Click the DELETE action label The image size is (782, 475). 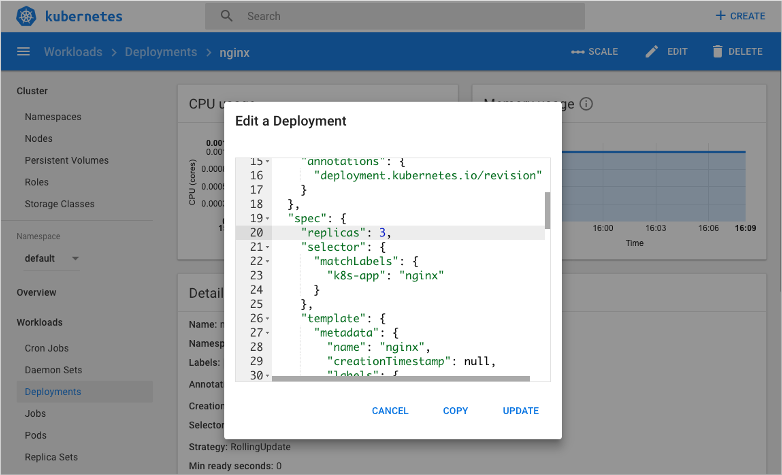(x=745, y=52)
